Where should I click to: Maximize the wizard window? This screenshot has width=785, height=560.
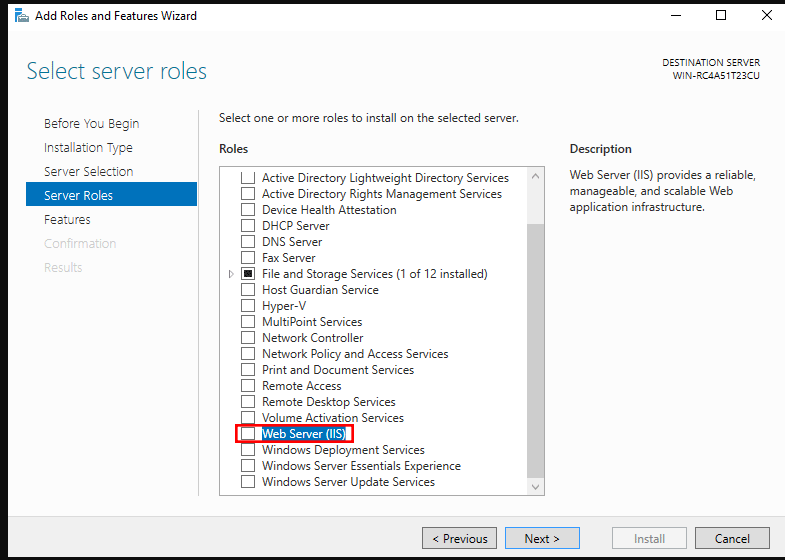pos(721,16)
